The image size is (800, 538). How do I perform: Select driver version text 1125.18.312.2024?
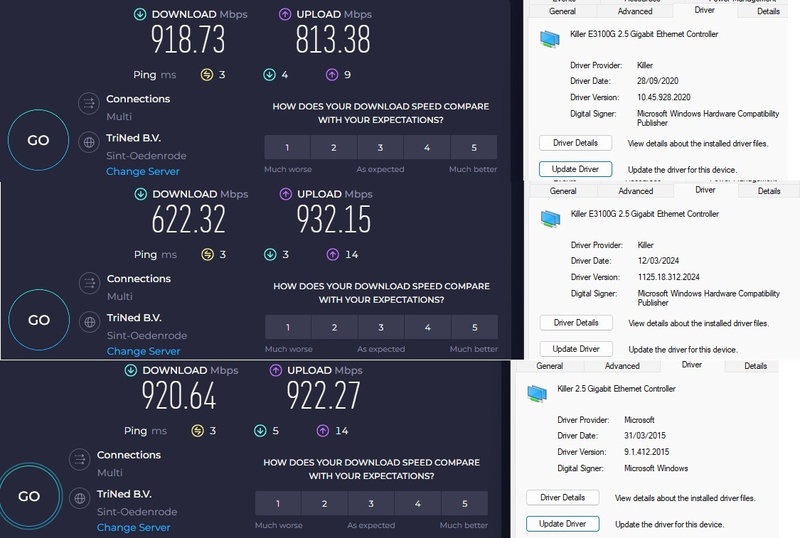pos(669,277)
